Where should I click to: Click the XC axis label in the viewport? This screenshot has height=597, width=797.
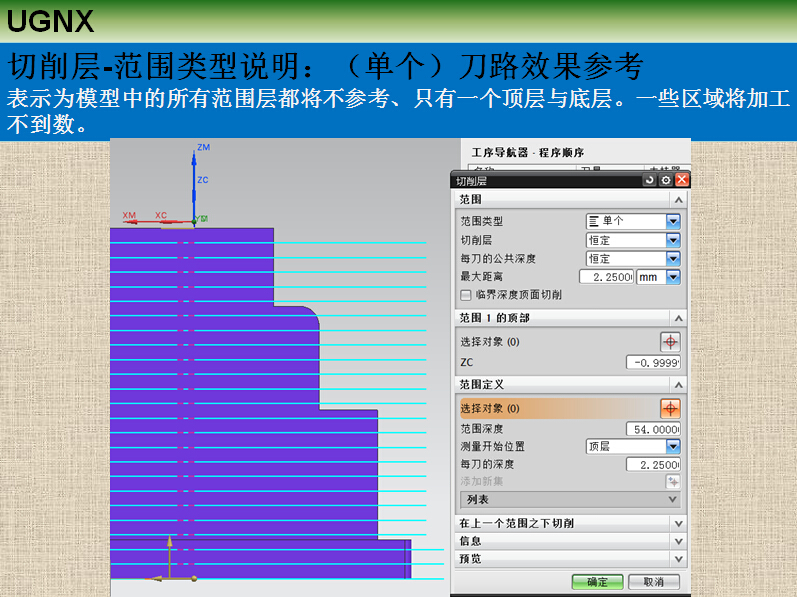coord(161,215)
